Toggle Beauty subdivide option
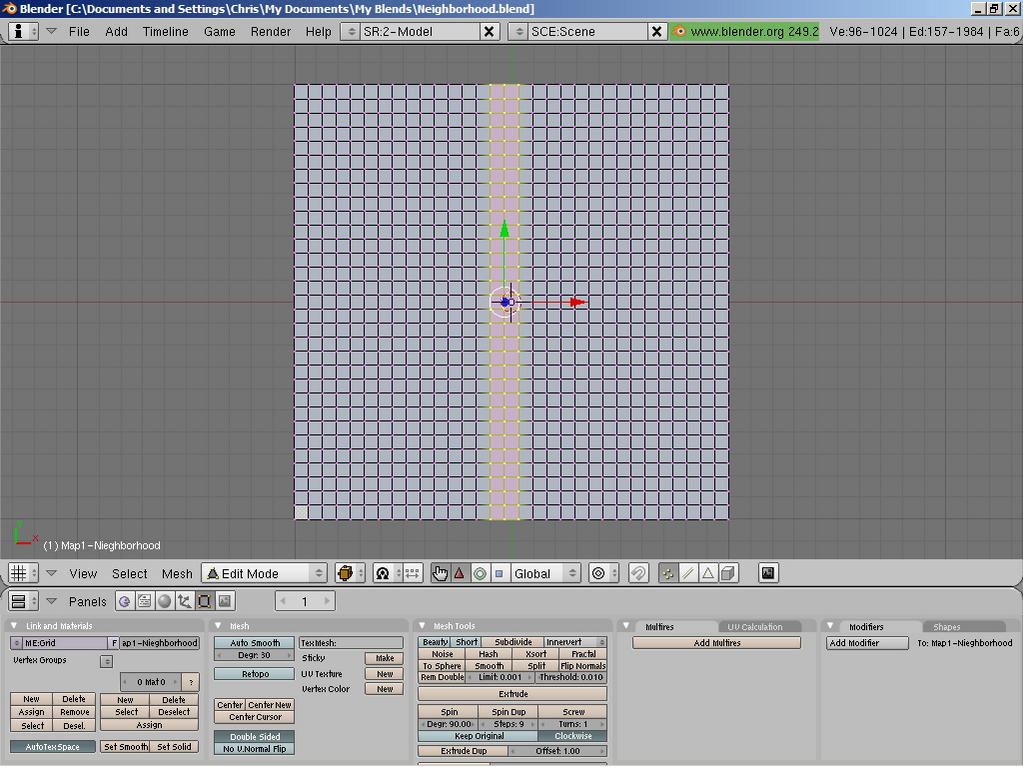1023x767 pixels. [x=435, y=642]
